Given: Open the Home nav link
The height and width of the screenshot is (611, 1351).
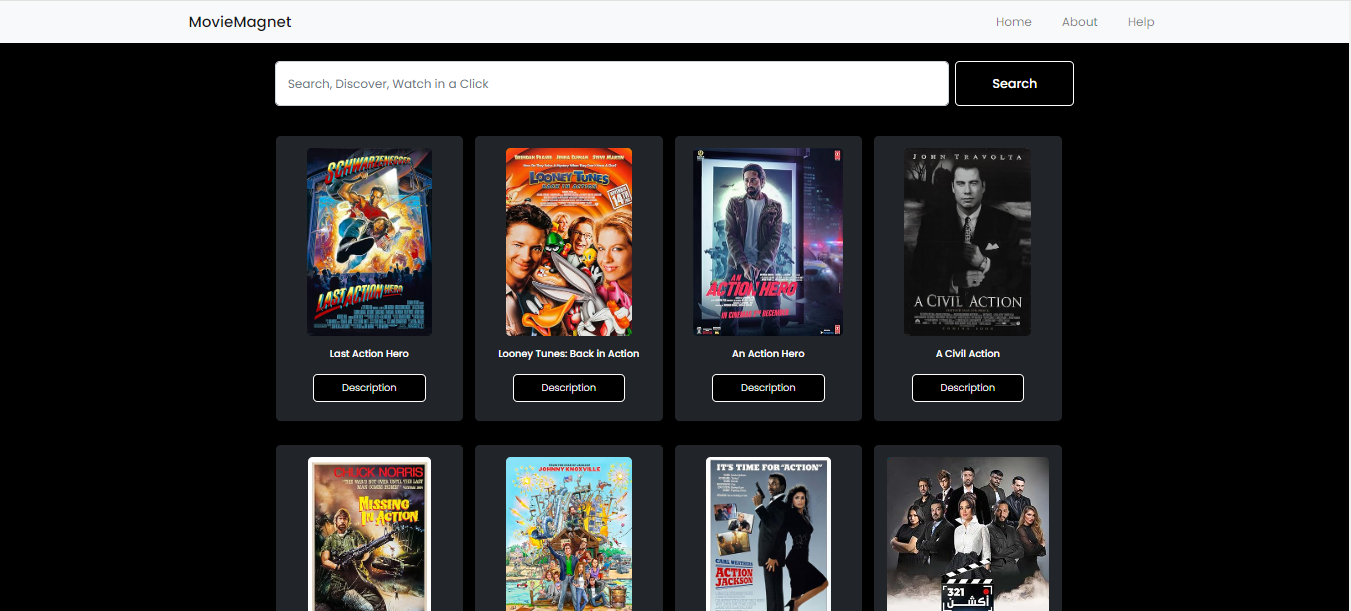Looking at the screenshot, I should coord(1013,22).
